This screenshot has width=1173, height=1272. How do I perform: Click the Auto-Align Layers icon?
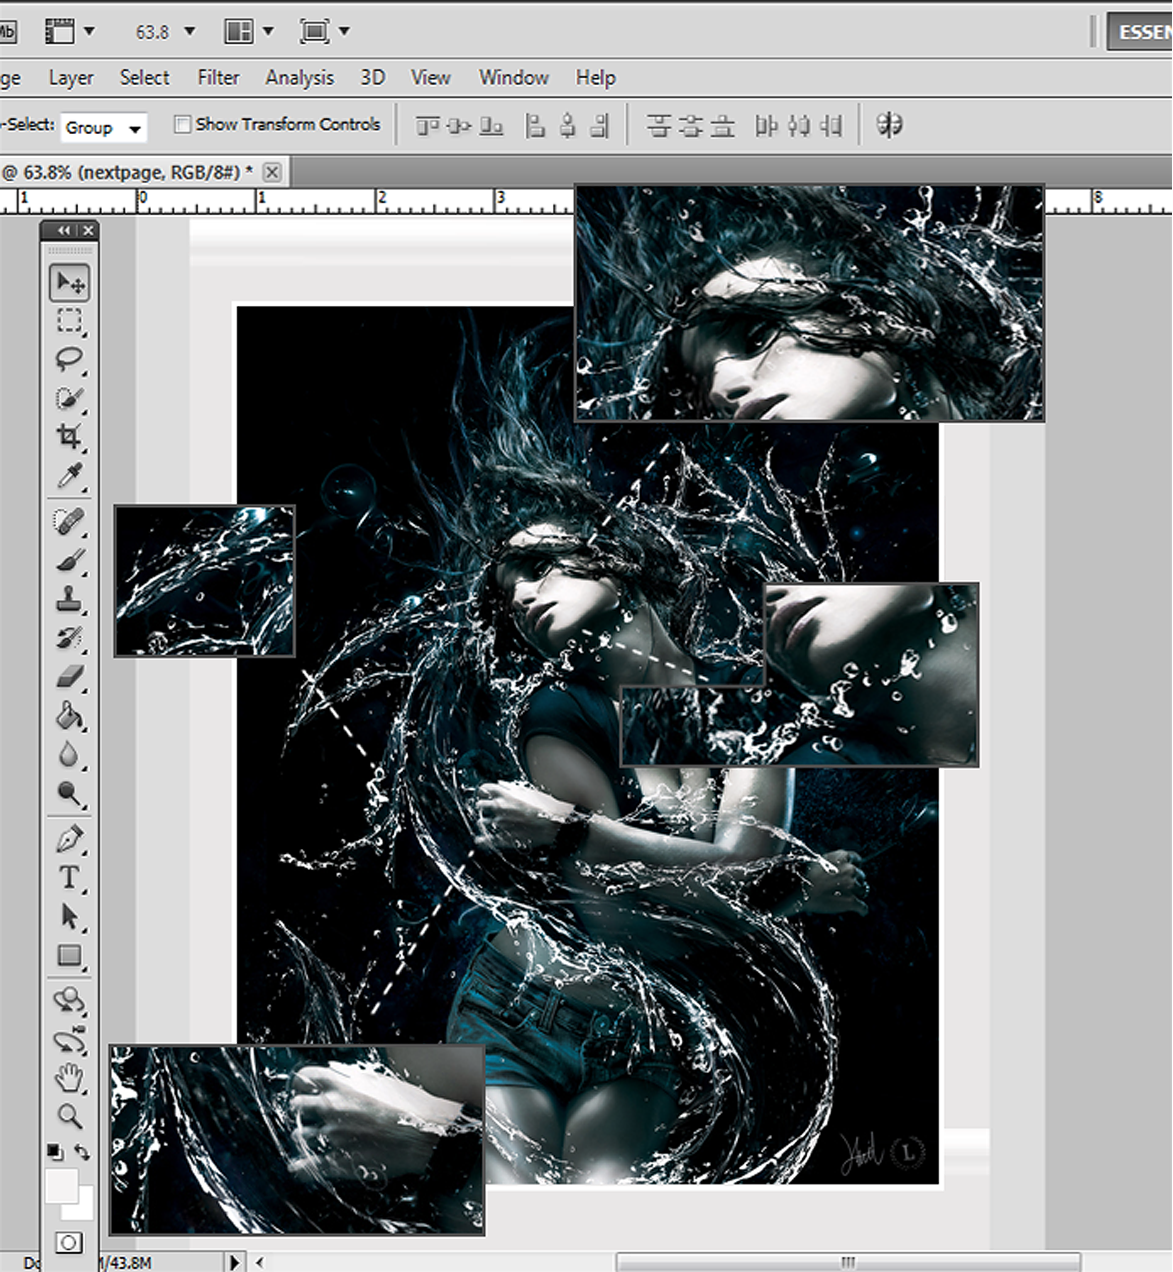tap(889, 125)
